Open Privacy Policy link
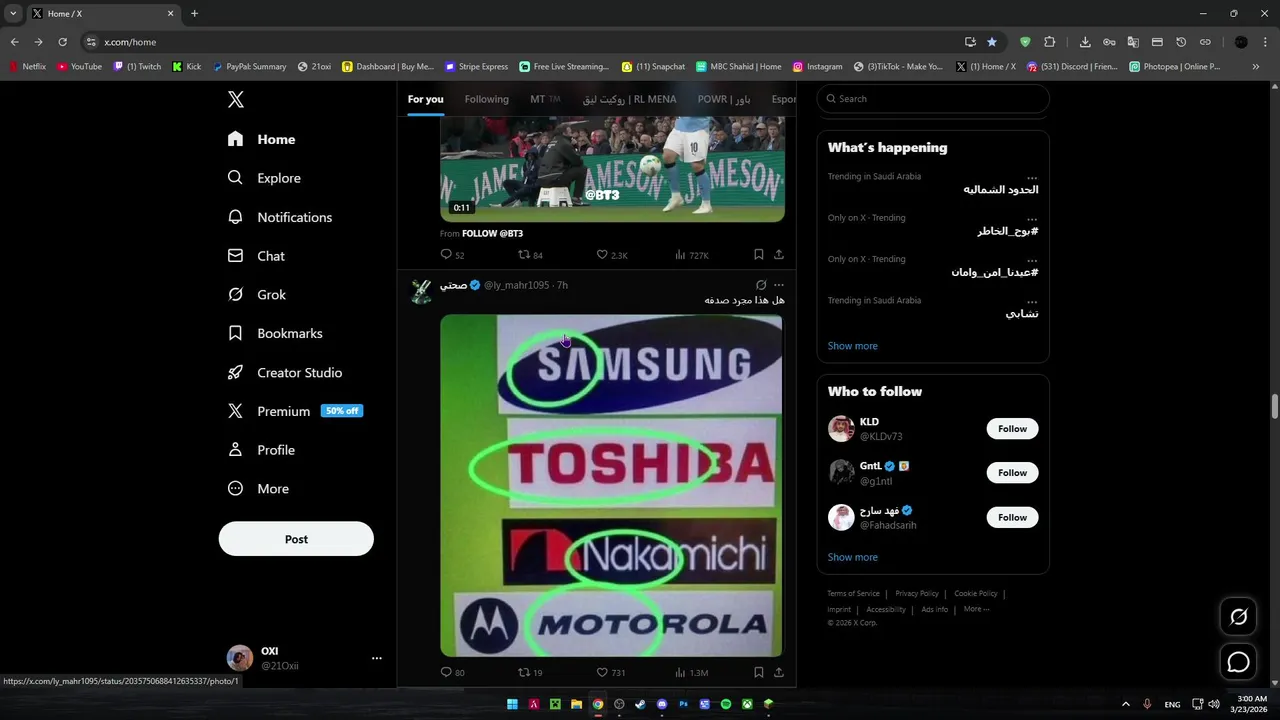Screen dimensions: 1280x720 point(917,594)
